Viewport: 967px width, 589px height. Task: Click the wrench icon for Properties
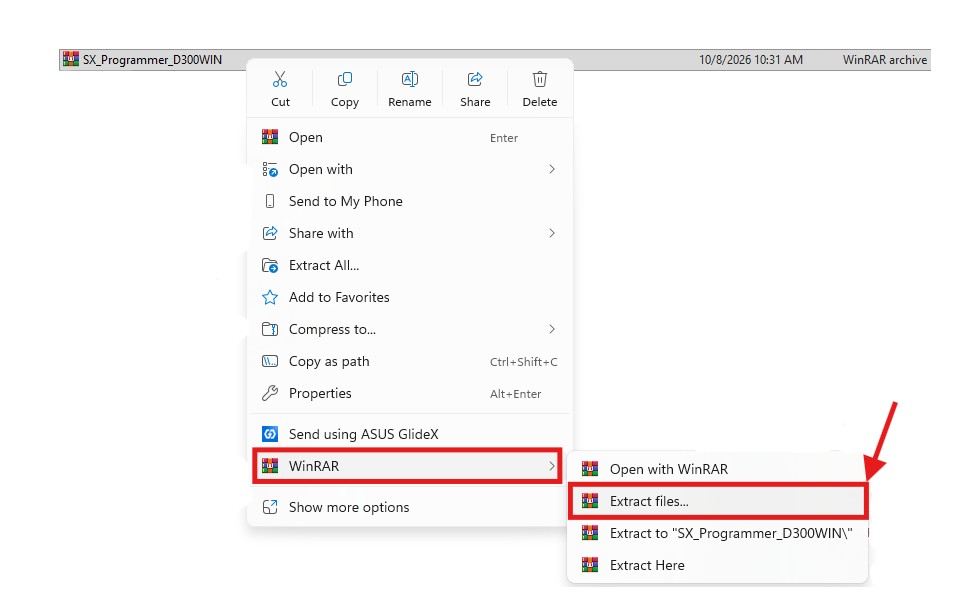click(270, 393)
